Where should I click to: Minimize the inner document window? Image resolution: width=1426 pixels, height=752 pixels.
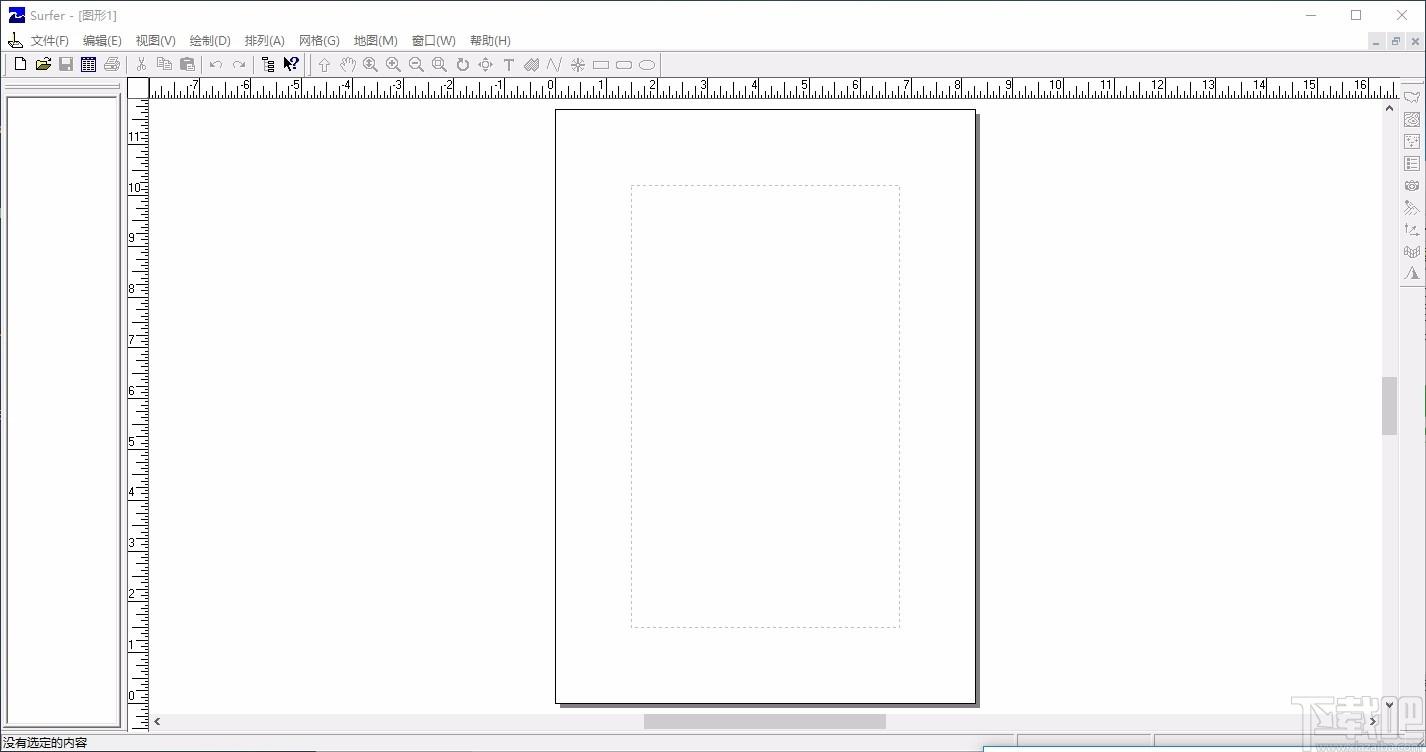click(1377, 41)
